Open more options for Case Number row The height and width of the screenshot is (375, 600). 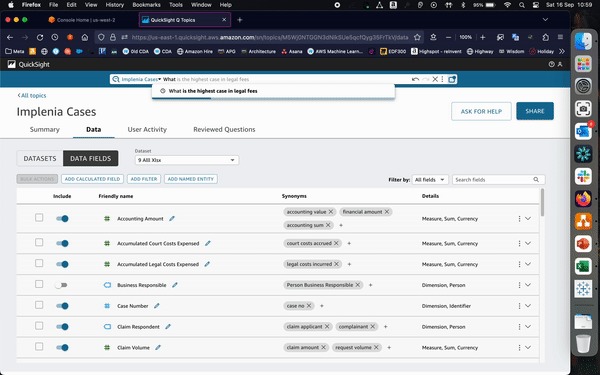click(519, 306)
